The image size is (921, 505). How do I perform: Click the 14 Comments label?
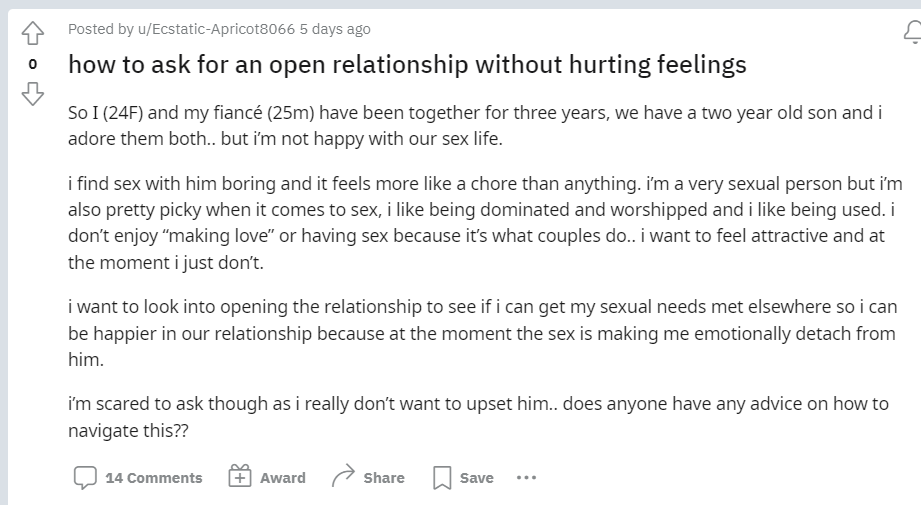click(154, 478)
